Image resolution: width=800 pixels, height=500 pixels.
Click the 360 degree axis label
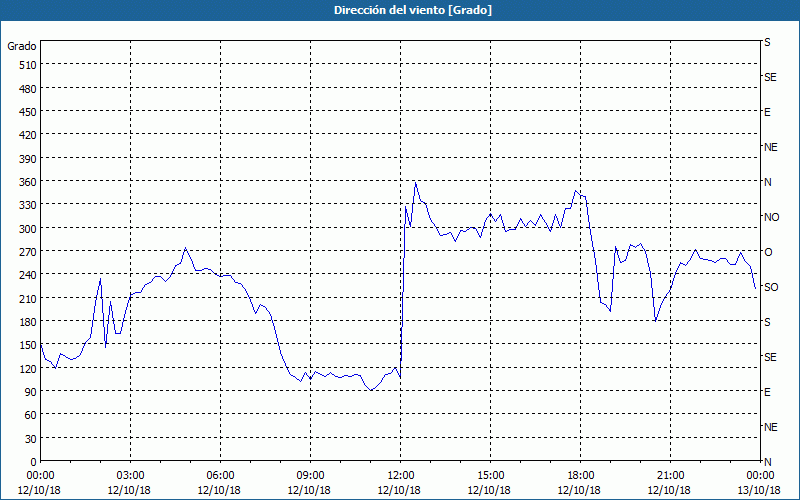(x=29, y=182)
